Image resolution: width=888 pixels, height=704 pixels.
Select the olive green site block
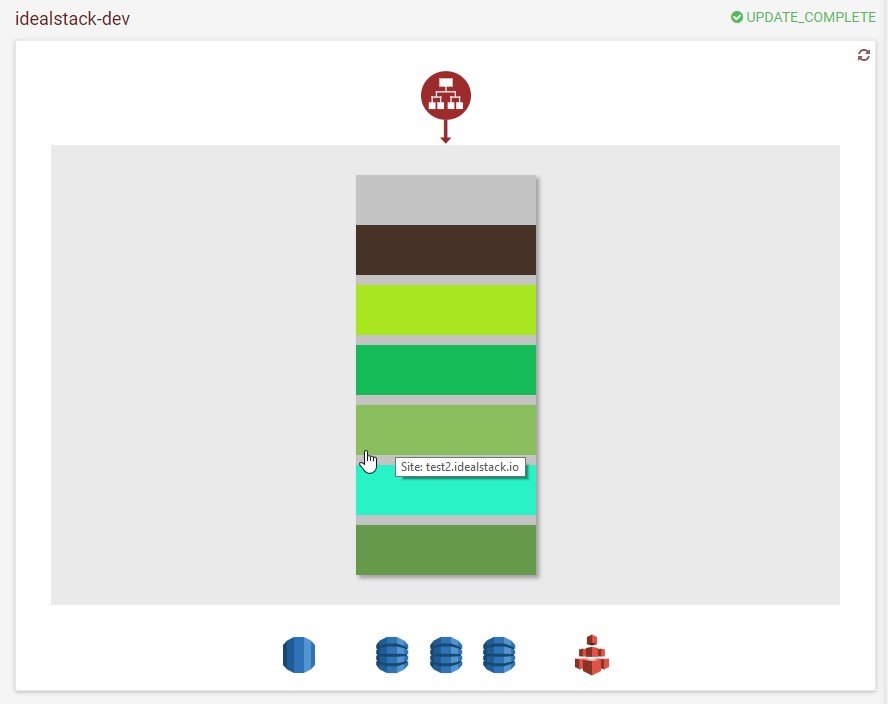pos(446,430)
